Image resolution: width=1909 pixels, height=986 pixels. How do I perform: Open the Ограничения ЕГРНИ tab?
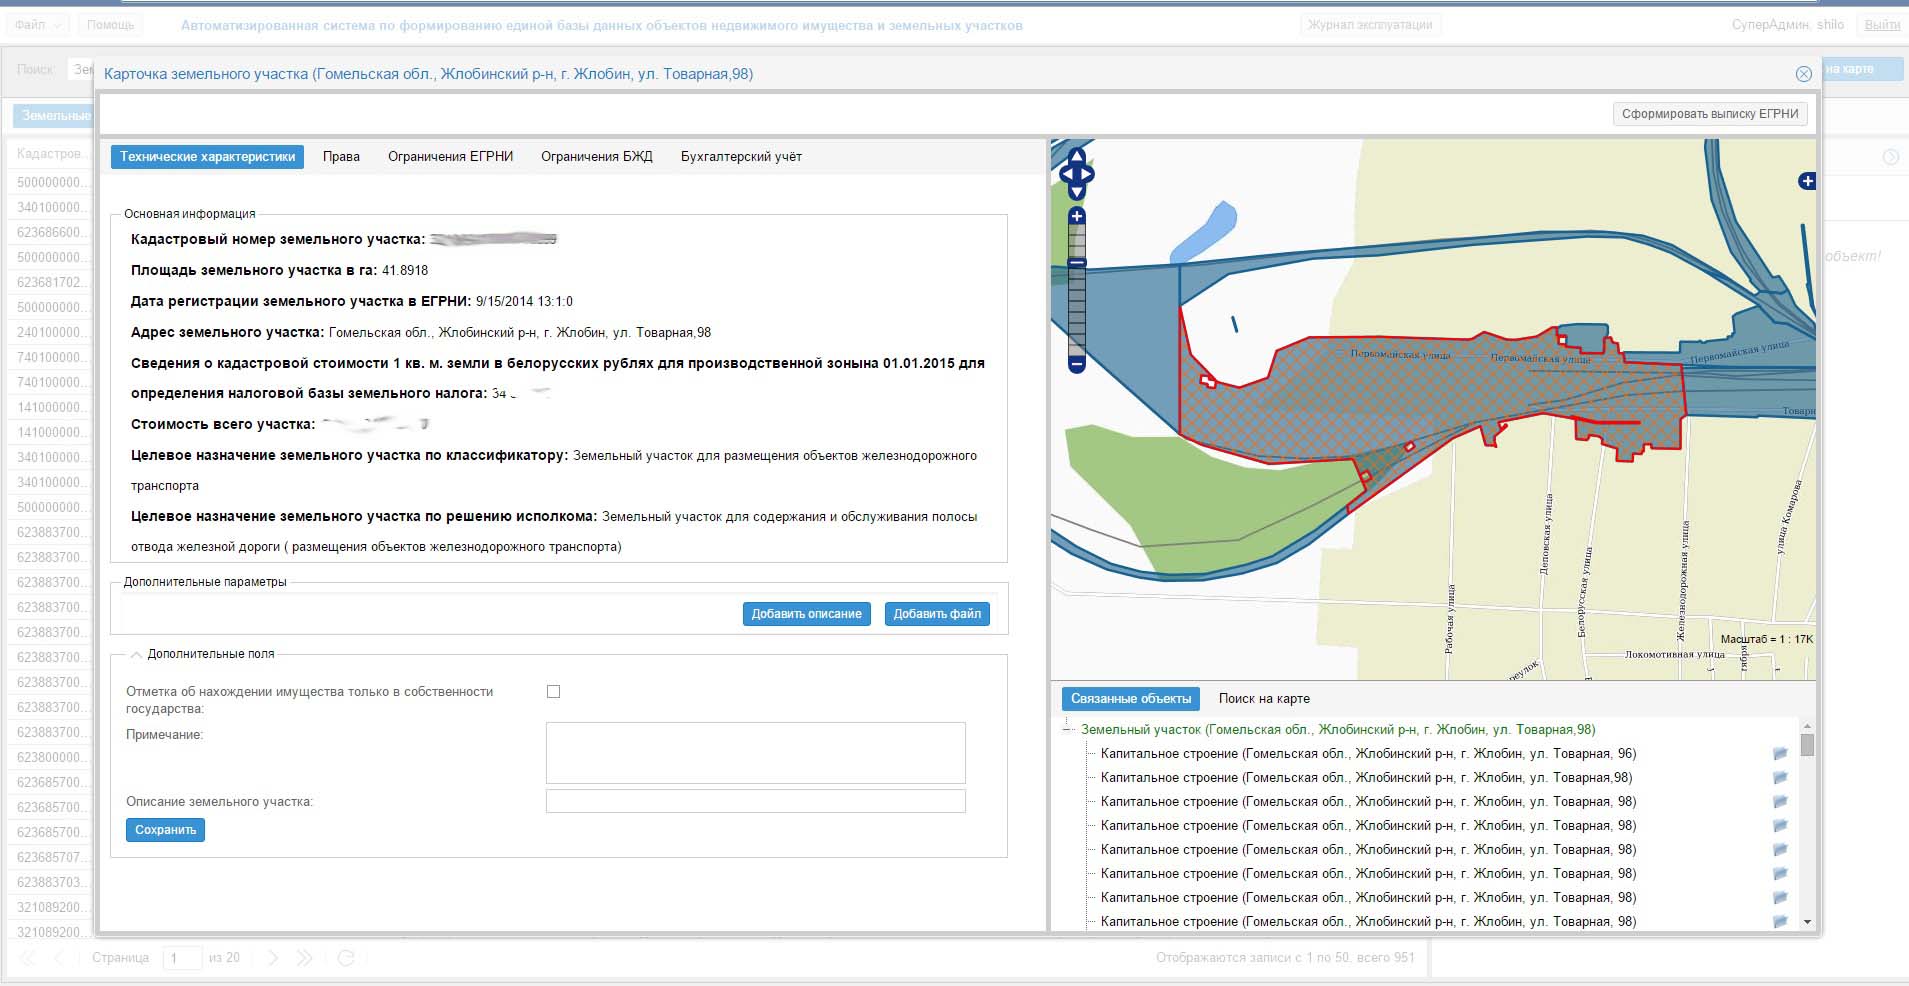(x=450, y=156)
